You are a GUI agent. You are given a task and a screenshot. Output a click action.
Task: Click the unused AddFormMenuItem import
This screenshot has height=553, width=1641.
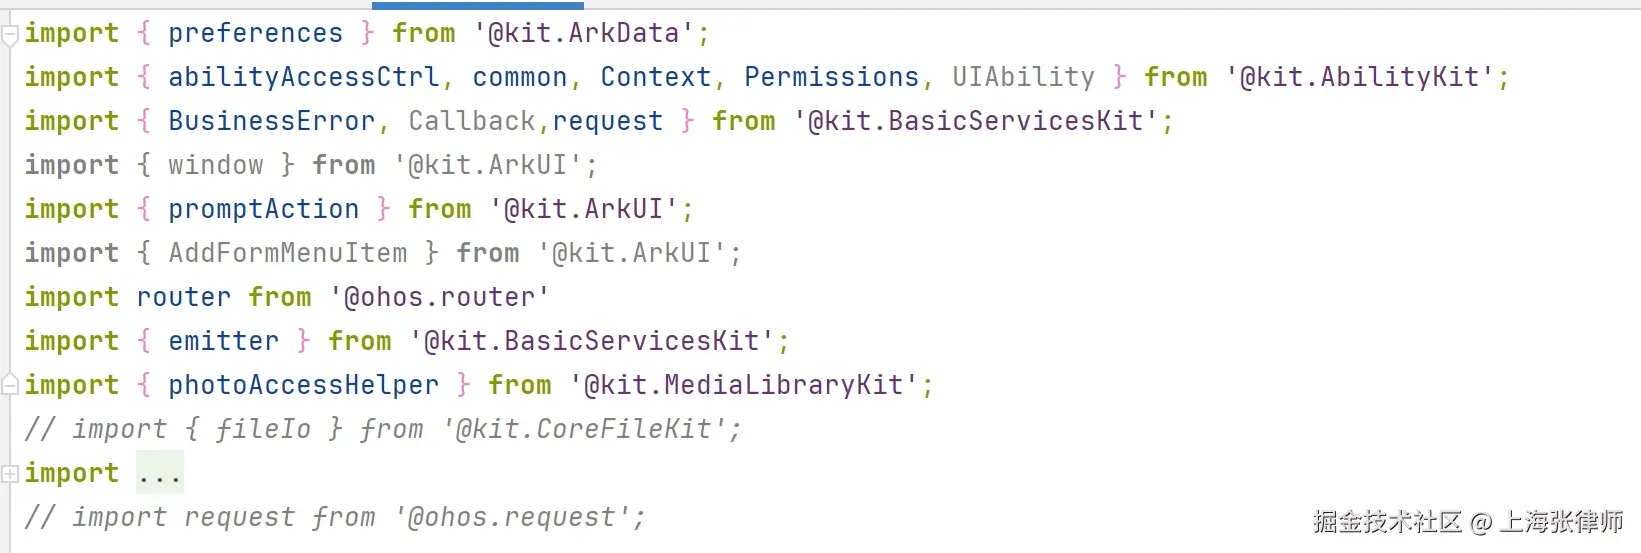click(x=288, y=253)
